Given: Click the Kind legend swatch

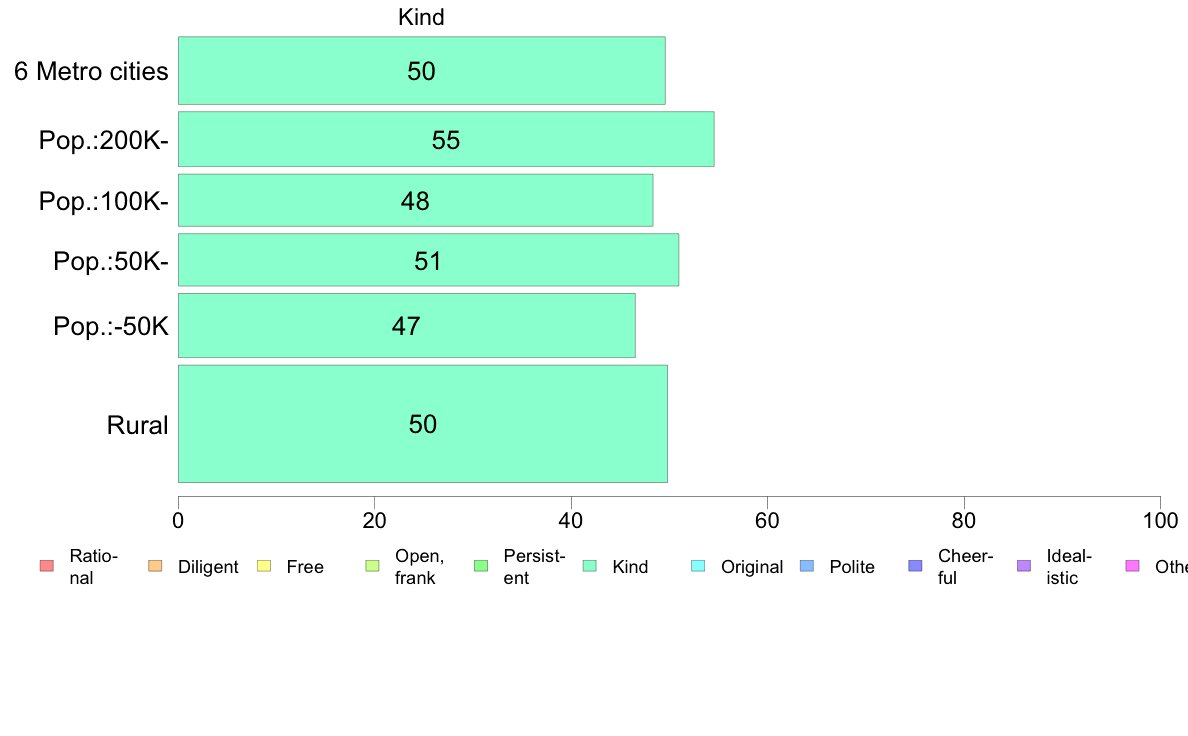Looking at the screenshot, I should (x=589, y=566).
